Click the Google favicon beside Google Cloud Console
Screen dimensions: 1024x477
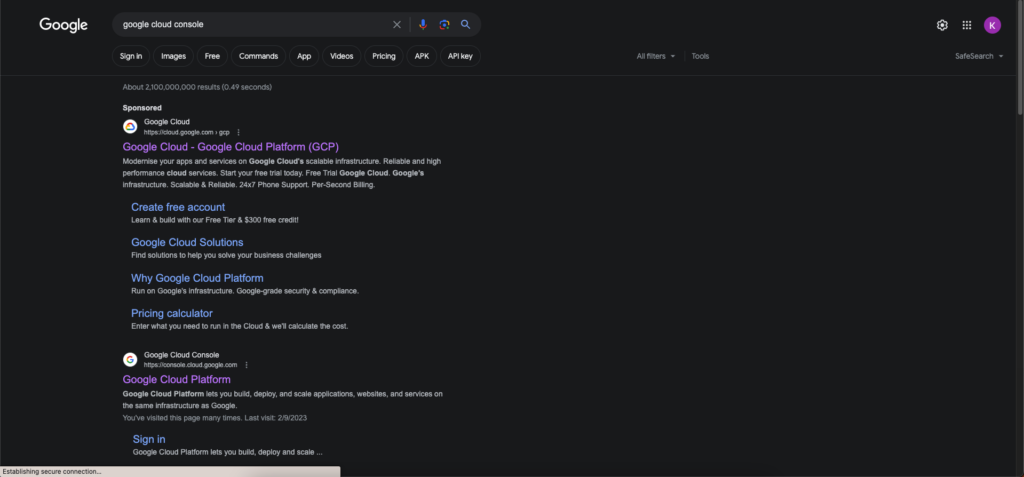tap(130, 359)
